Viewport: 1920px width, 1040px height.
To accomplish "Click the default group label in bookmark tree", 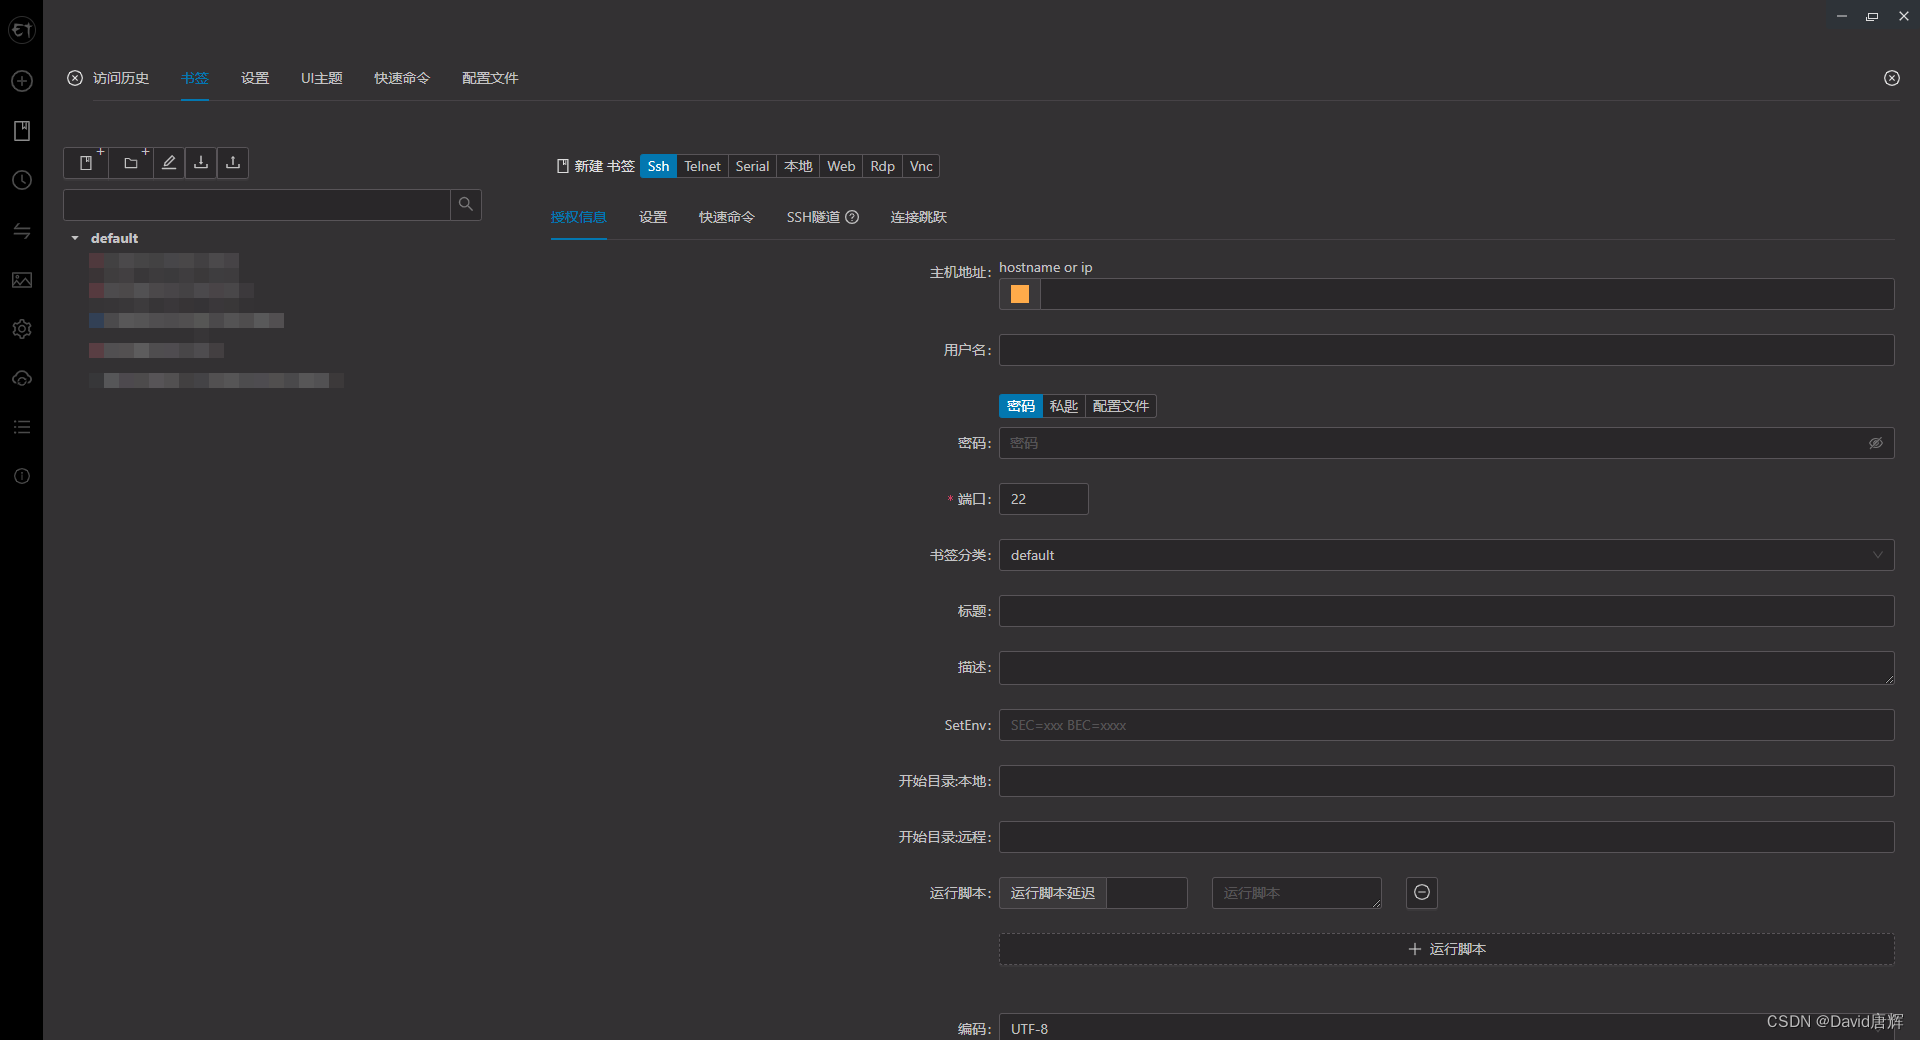I will (114, 238).
